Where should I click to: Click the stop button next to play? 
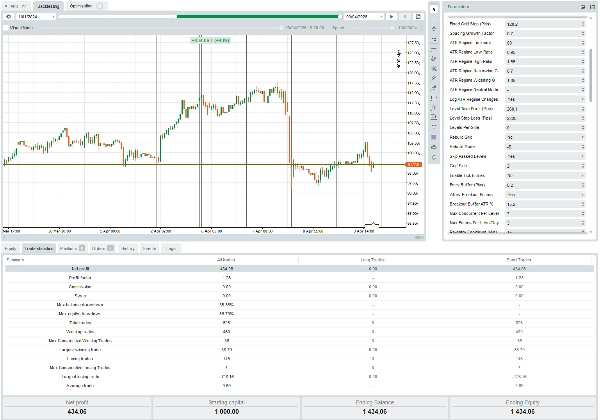[x=405, y=16]
